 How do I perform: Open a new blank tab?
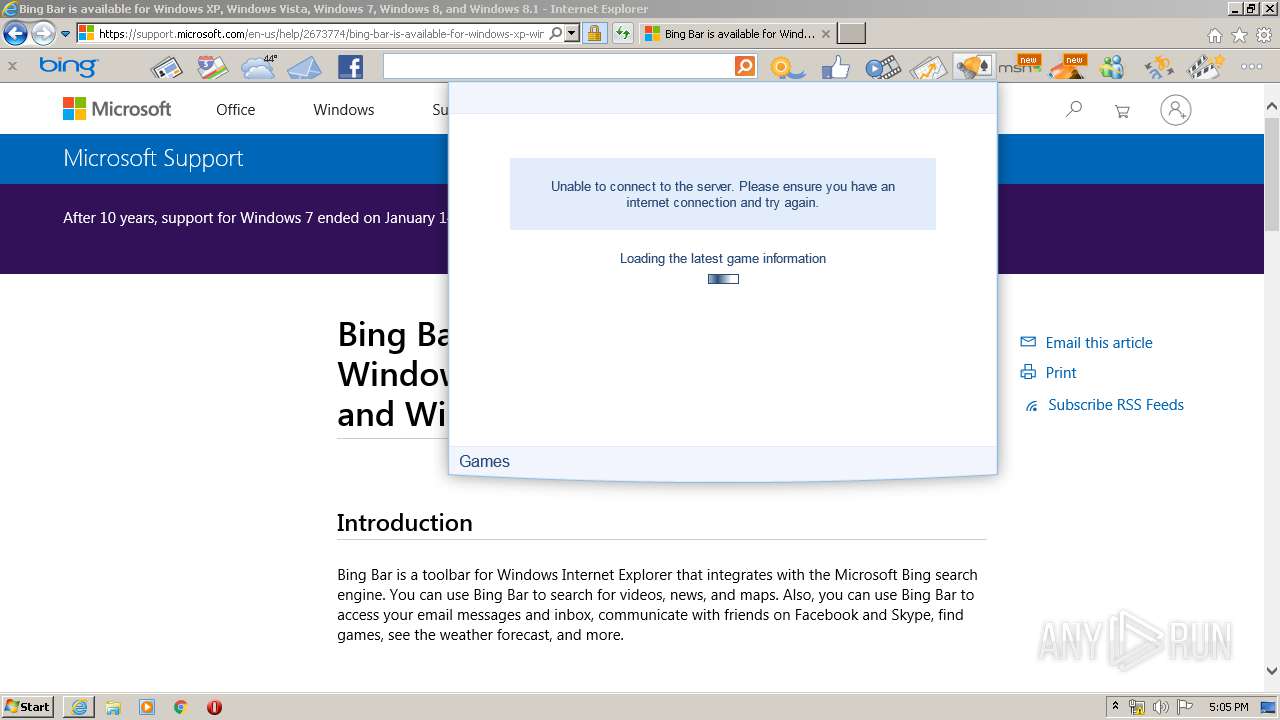(x=851, y=34)
